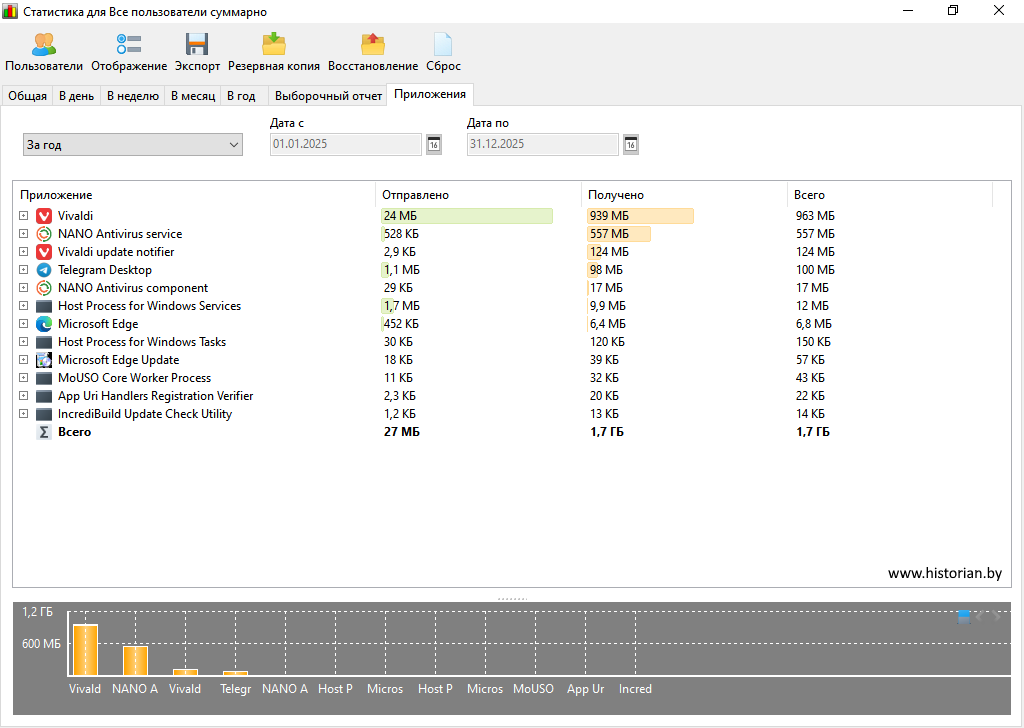Open calendar picker for Дата по

coord(631,145)
